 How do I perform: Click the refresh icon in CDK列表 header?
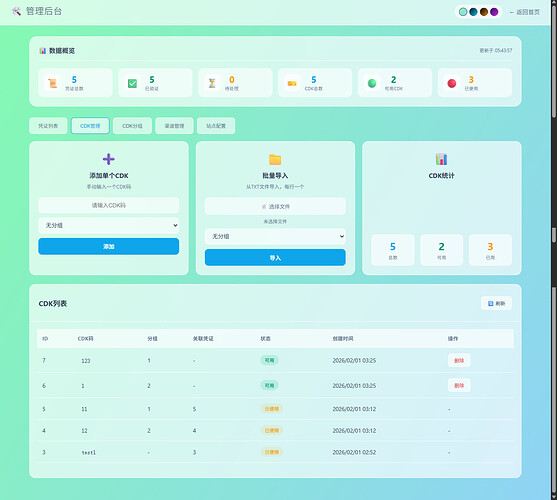pos(491,304)
